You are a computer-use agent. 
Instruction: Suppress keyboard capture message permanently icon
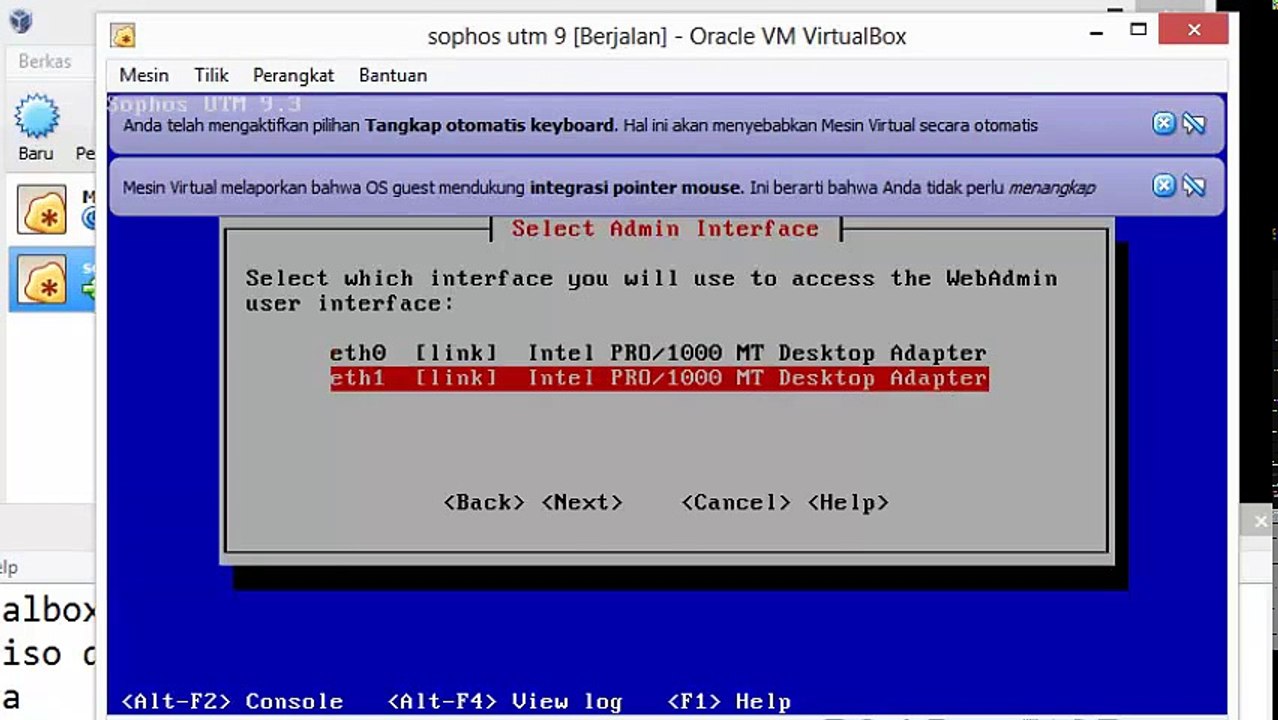(1194, 124)
